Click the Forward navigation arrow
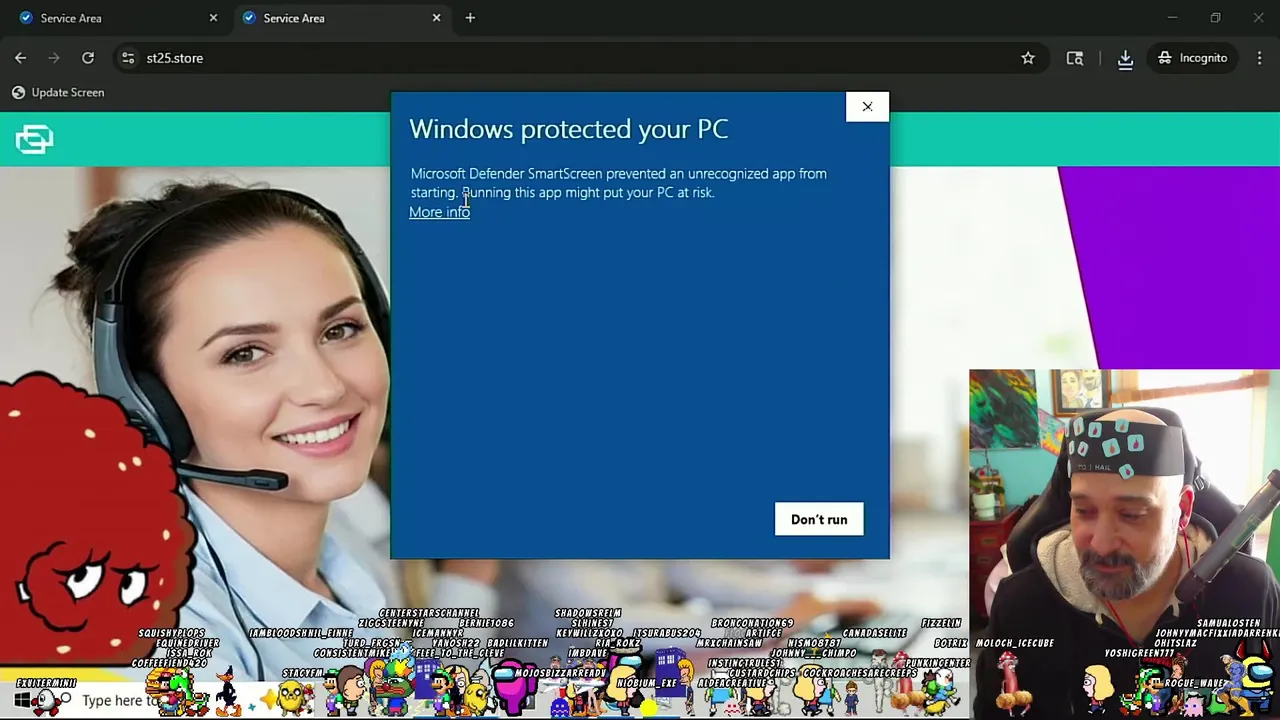 [54, 58]
